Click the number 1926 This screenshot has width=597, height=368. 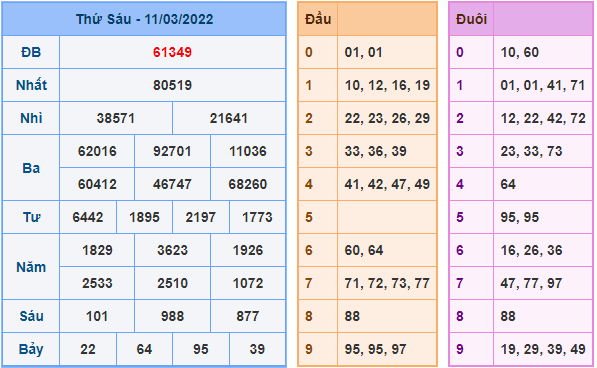coord(248,250)
